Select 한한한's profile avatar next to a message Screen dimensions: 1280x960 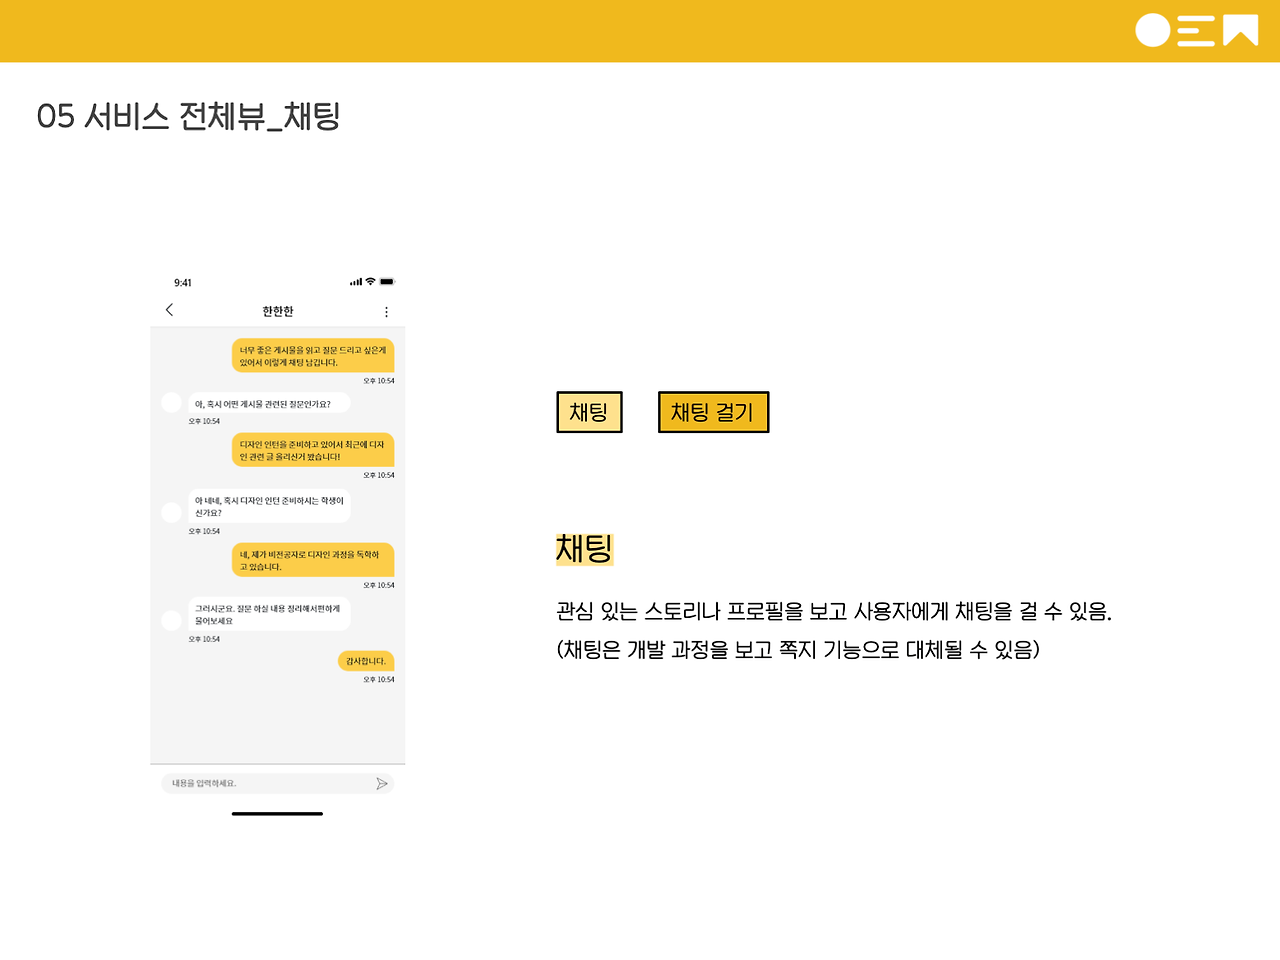[171, 402]
